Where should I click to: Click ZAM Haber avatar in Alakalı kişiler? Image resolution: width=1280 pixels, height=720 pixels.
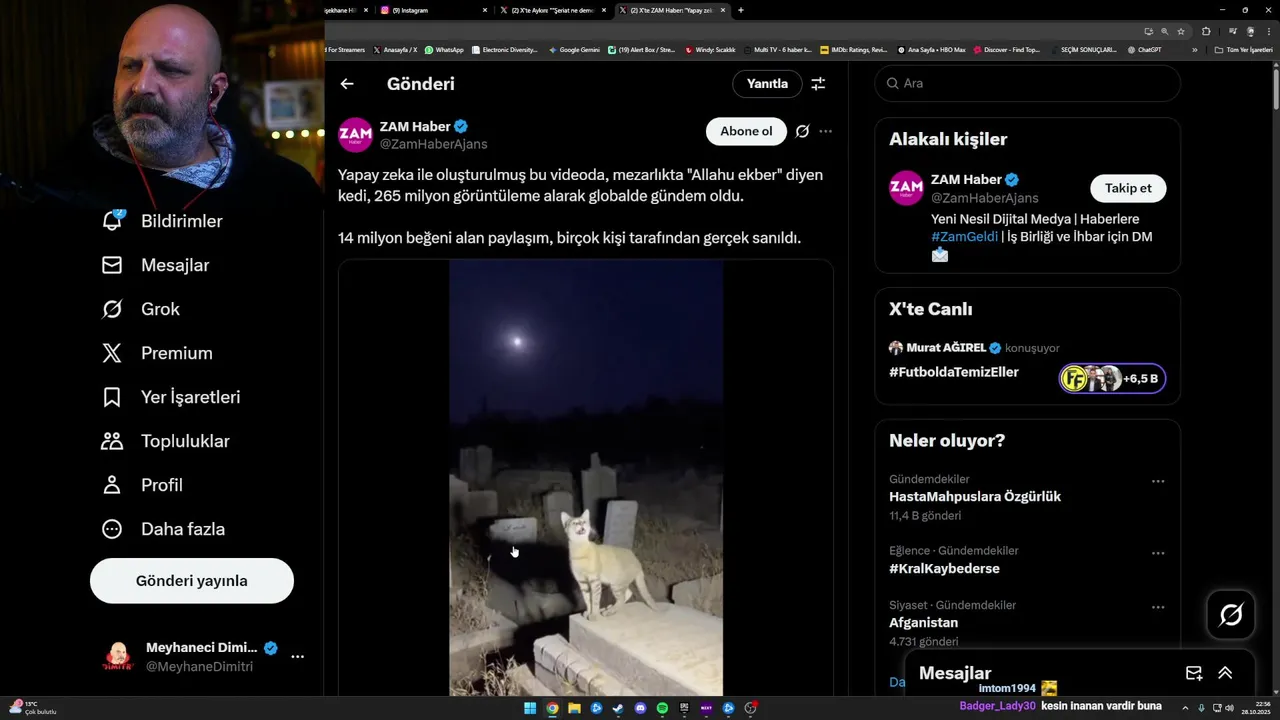[906, 188]
